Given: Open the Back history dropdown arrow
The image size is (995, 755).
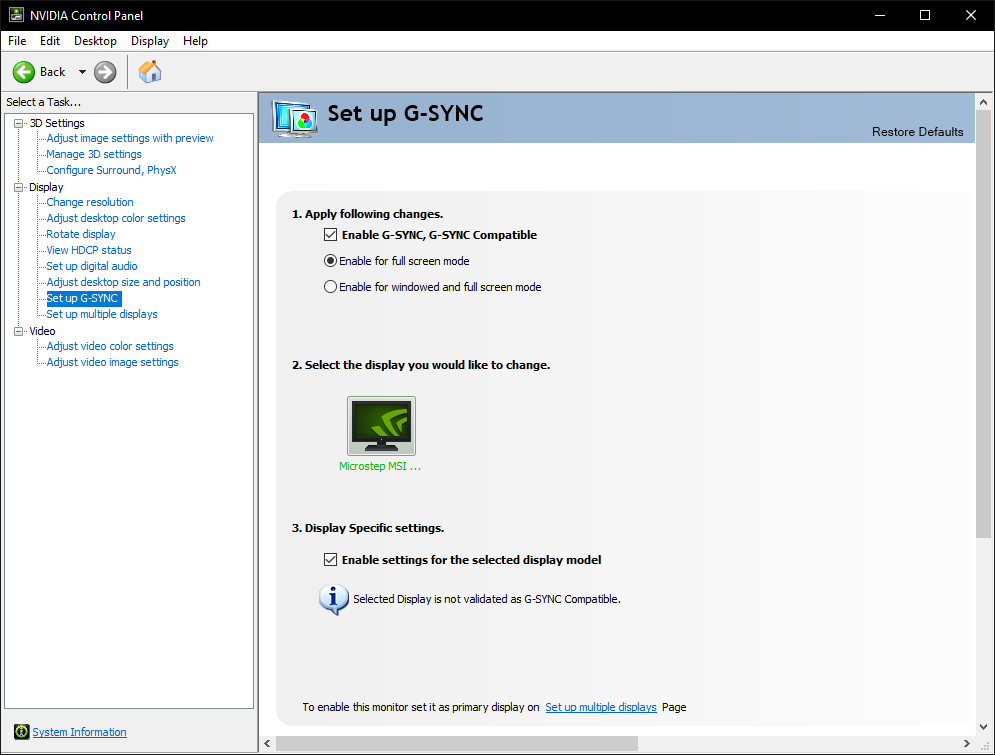Looking at the screenshot, I should click(x=82, y=72).
